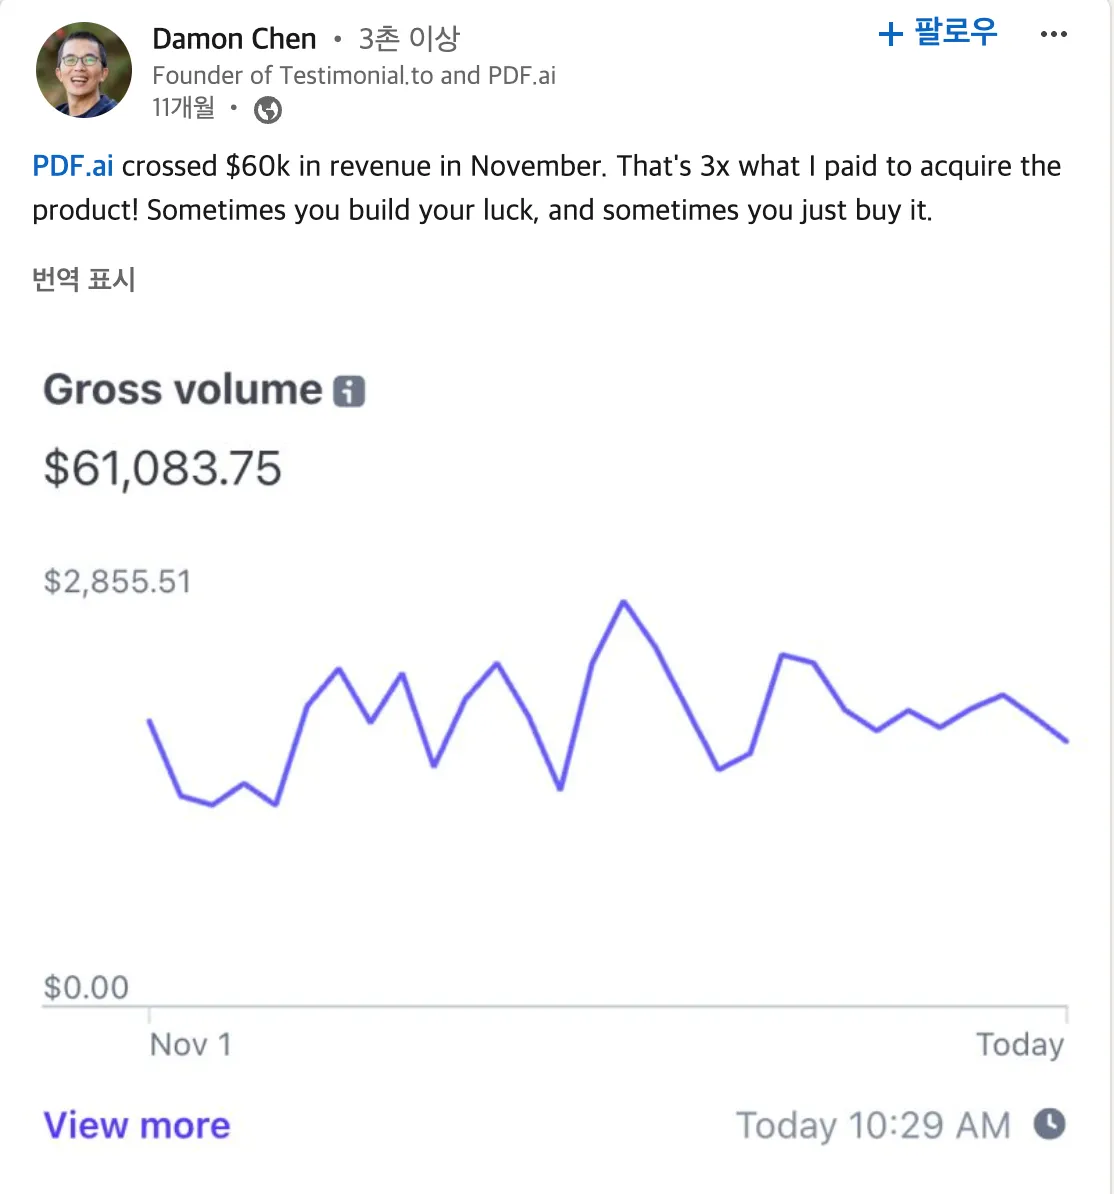The height and width of the screenshot is (1194, 1114).
Task: Click the $61,083.75 total figure
Action: point(163,468)
